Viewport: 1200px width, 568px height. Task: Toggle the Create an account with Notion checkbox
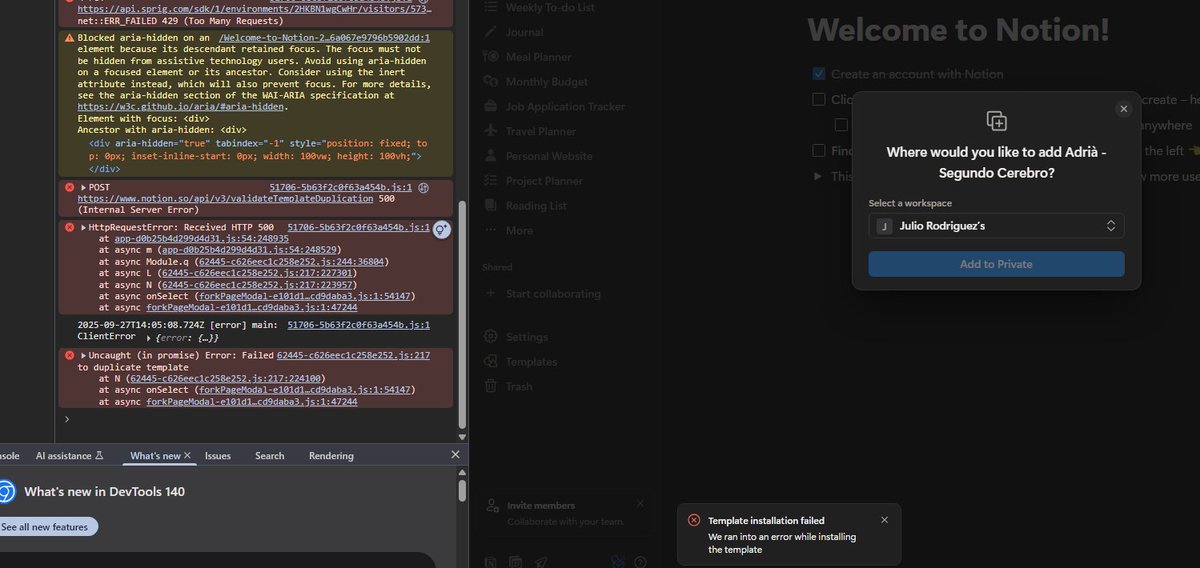[x=819, y=74]
